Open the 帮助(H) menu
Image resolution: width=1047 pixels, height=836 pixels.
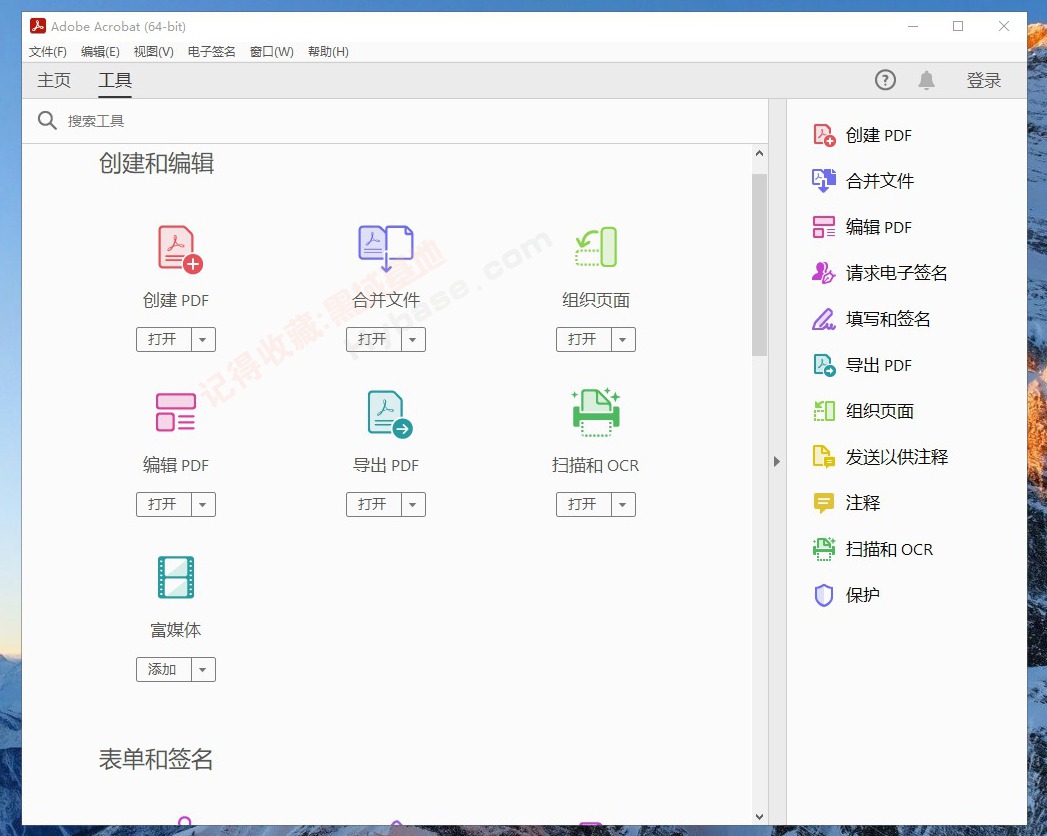point(328,52)
